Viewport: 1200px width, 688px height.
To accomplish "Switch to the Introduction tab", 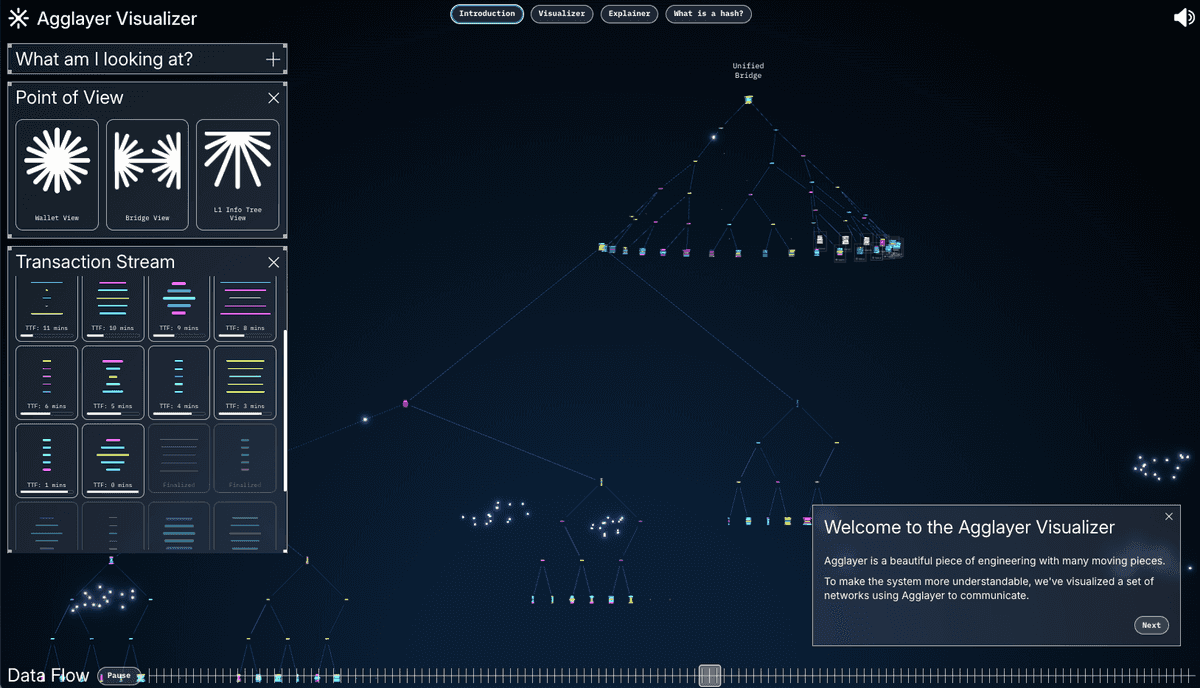I will pos(487,14).
